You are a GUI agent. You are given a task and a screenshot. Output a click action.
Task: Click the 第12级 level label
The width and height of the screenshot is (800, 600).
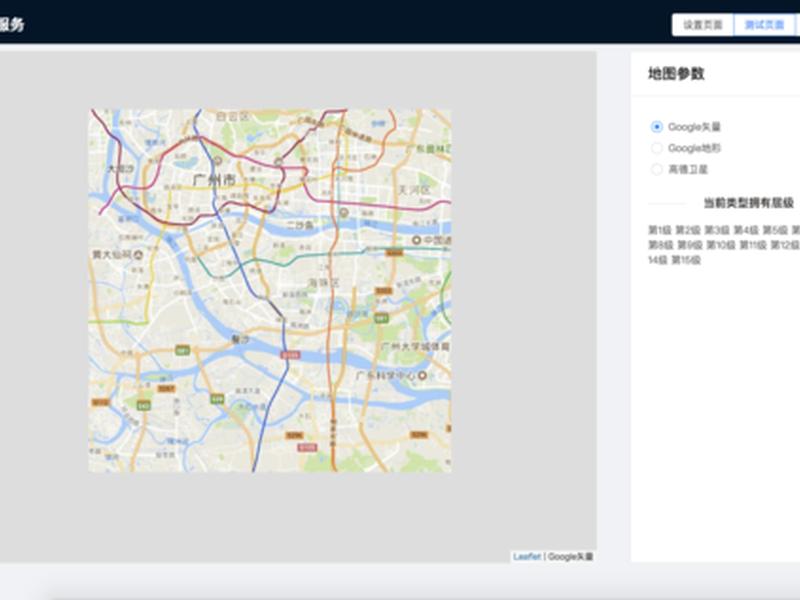click(x=785, y=245)
